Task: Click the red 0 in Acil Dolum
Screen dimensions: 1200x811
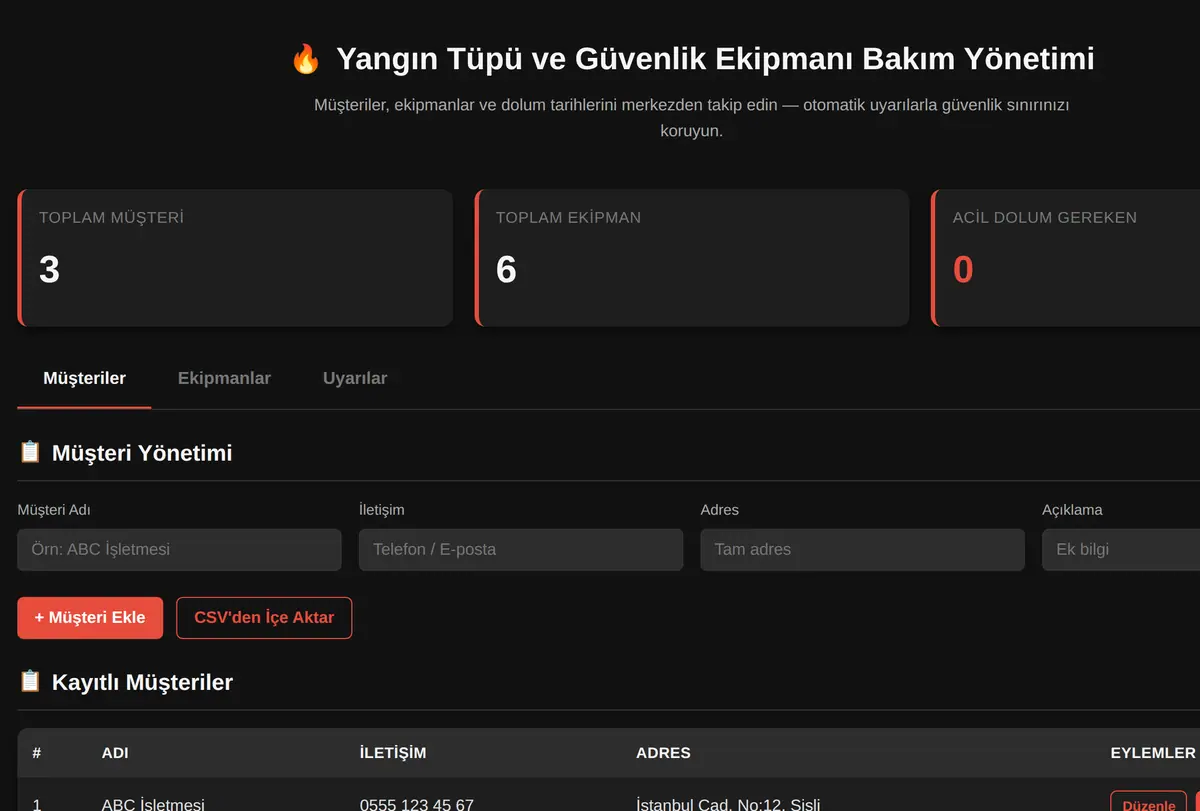Action: (x=963, y=270)
